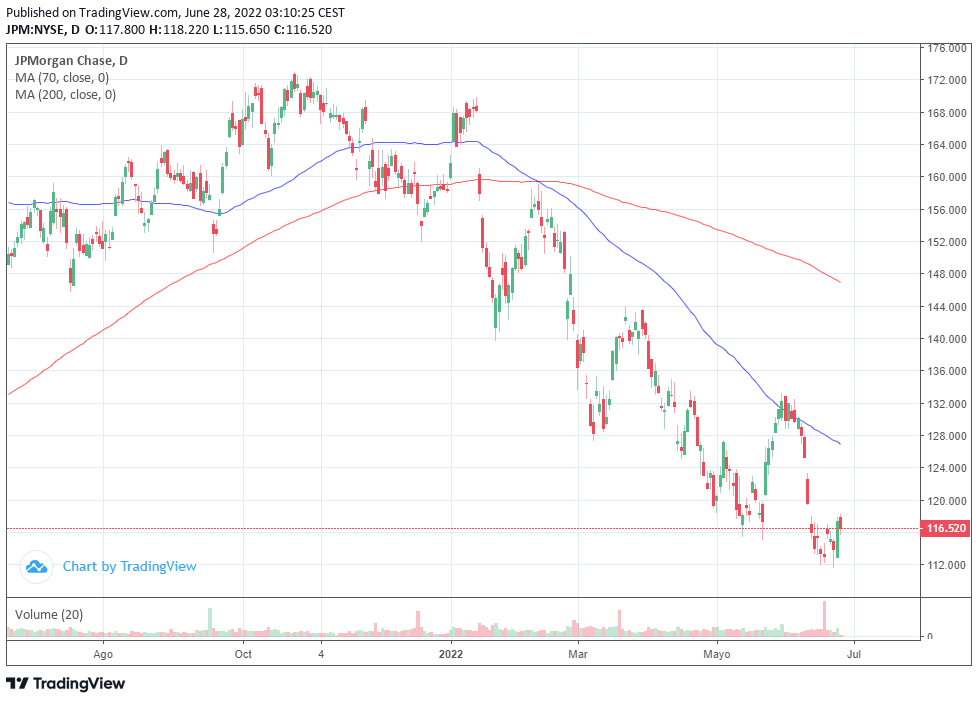This screenshot has width=978, height=702.
Task: Click the volume axis 0 label
Action: (930, 636)
